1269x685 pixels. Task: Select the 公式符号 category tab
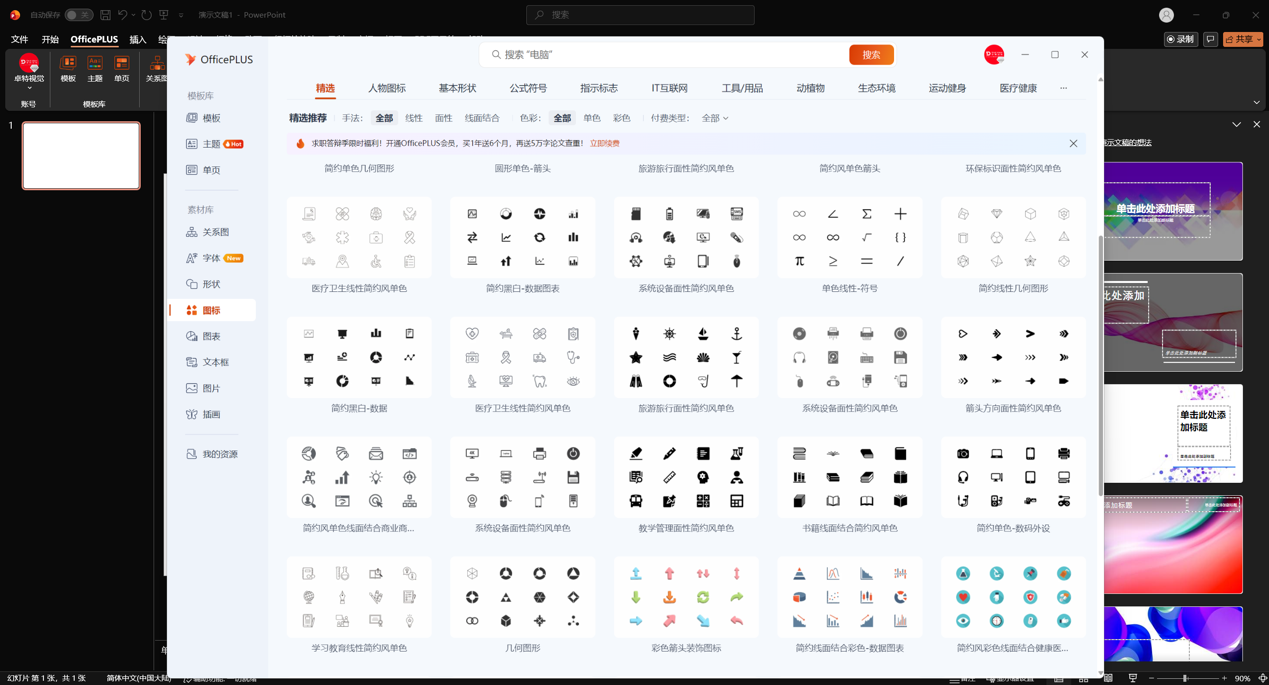tap(528, 88)
